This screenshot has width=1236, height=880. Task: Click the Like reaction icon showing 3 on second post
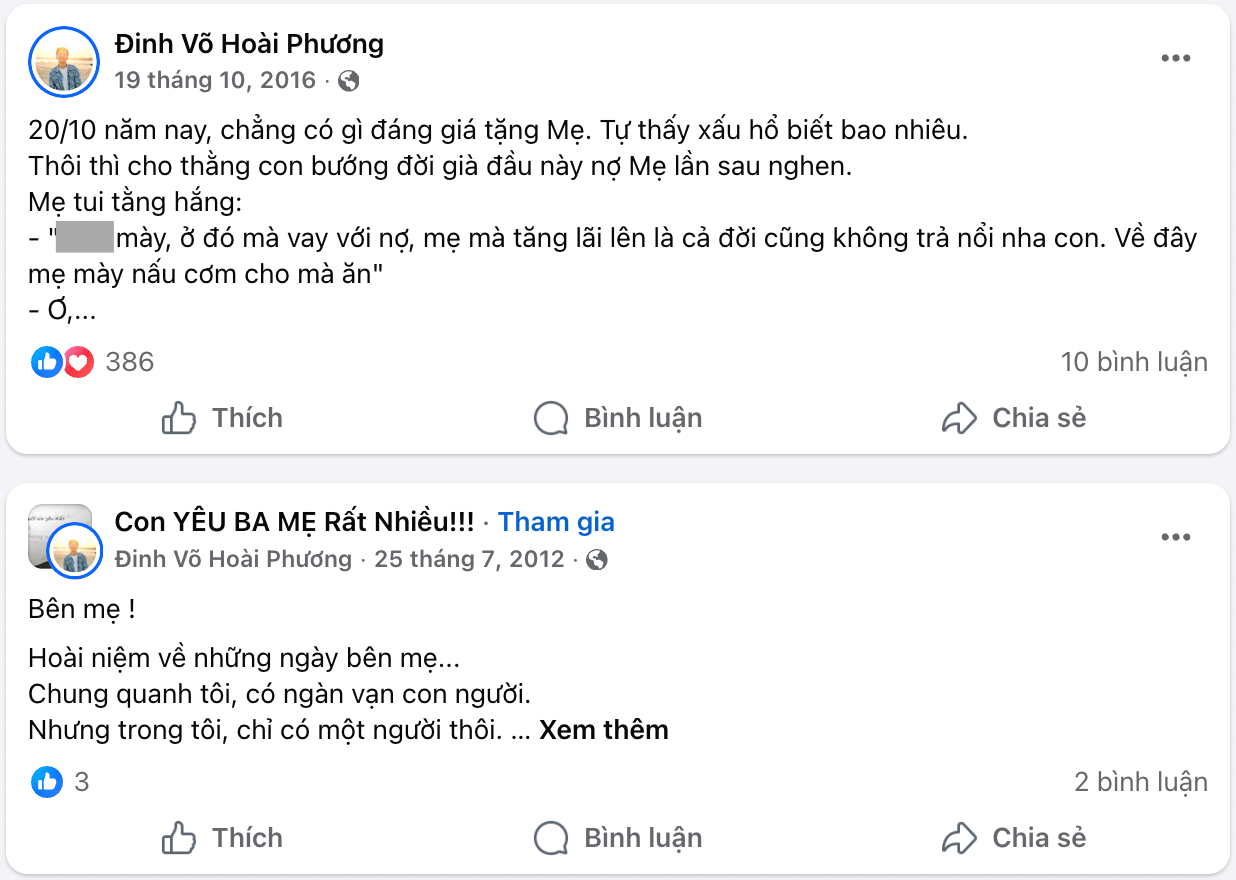pyautogui.click(x=46, y=782)
